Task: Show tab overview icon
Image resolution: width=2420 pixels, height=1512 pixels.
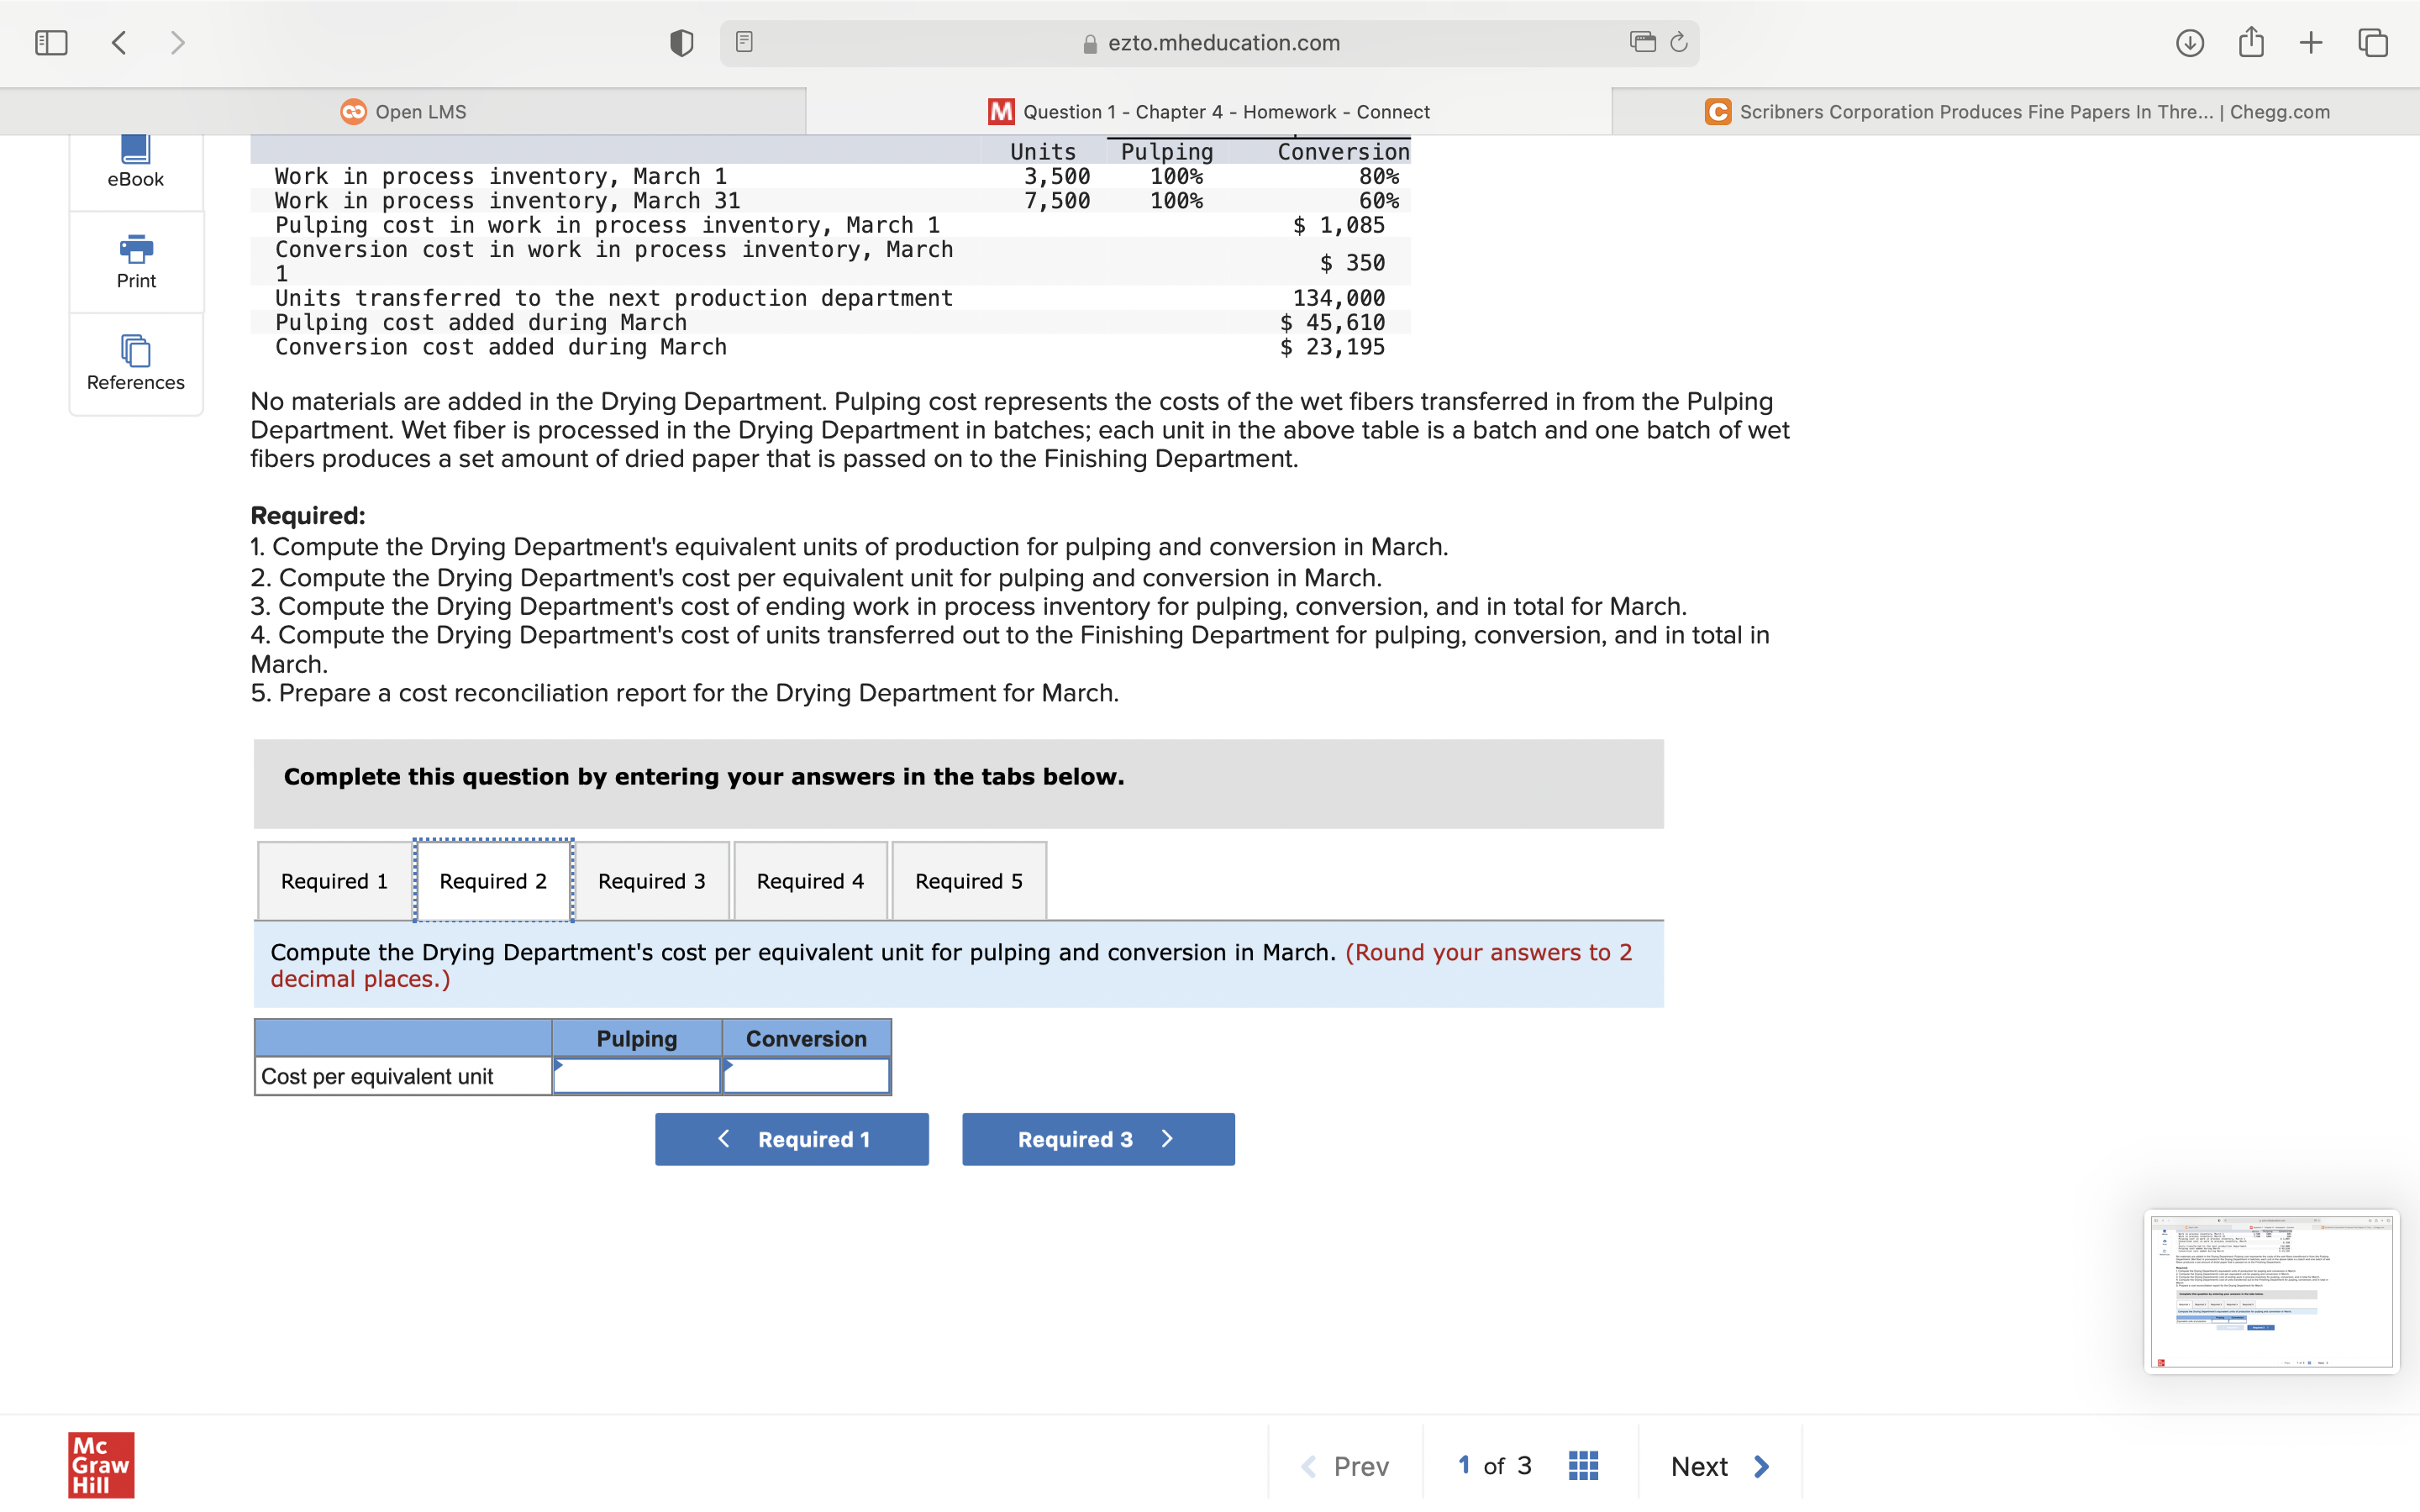Action: pos(2373,43)
